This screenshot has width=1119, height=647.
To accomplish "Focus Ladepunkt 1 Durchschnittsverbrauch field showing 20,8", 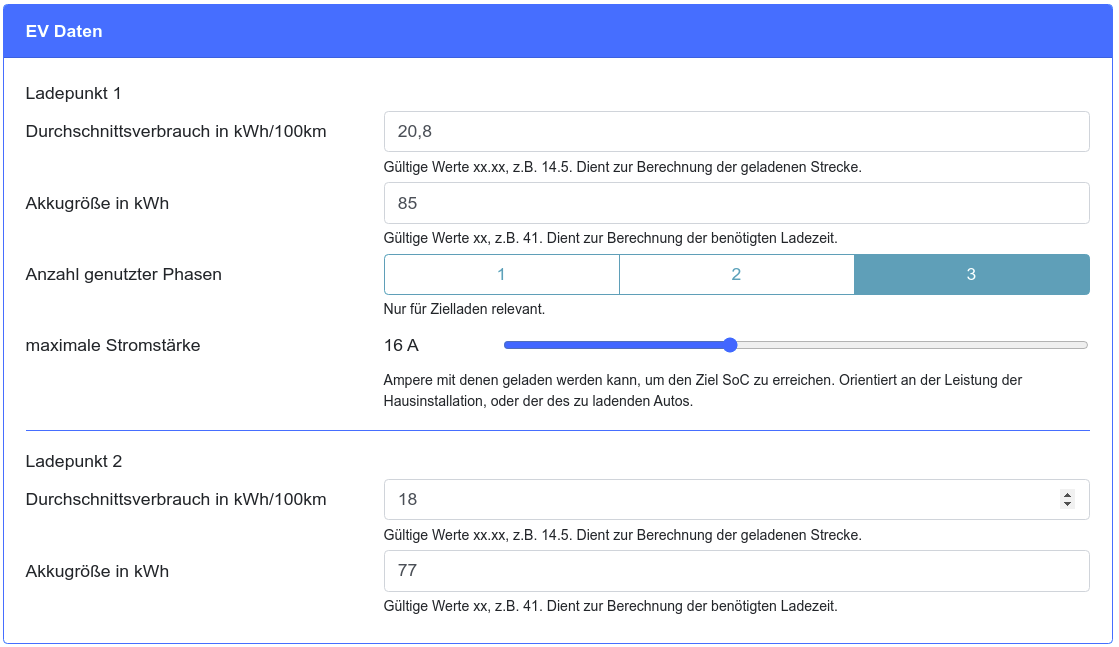I will 736,131.
